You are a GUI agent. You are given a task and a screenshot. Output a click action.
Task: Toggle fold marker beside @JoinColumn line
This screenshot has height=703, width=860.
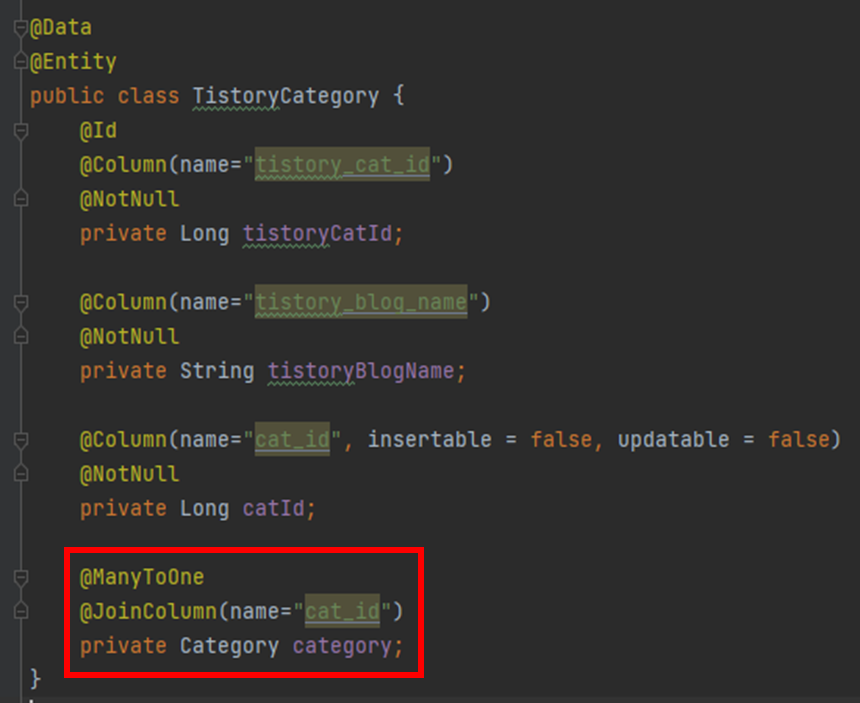pos(21,611)
